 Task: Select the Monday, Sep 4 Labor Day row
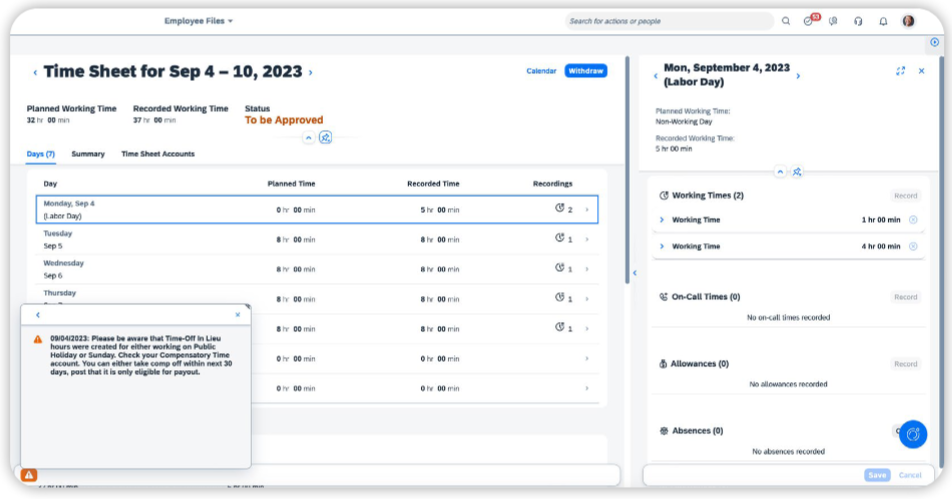(x=317, y=209)
